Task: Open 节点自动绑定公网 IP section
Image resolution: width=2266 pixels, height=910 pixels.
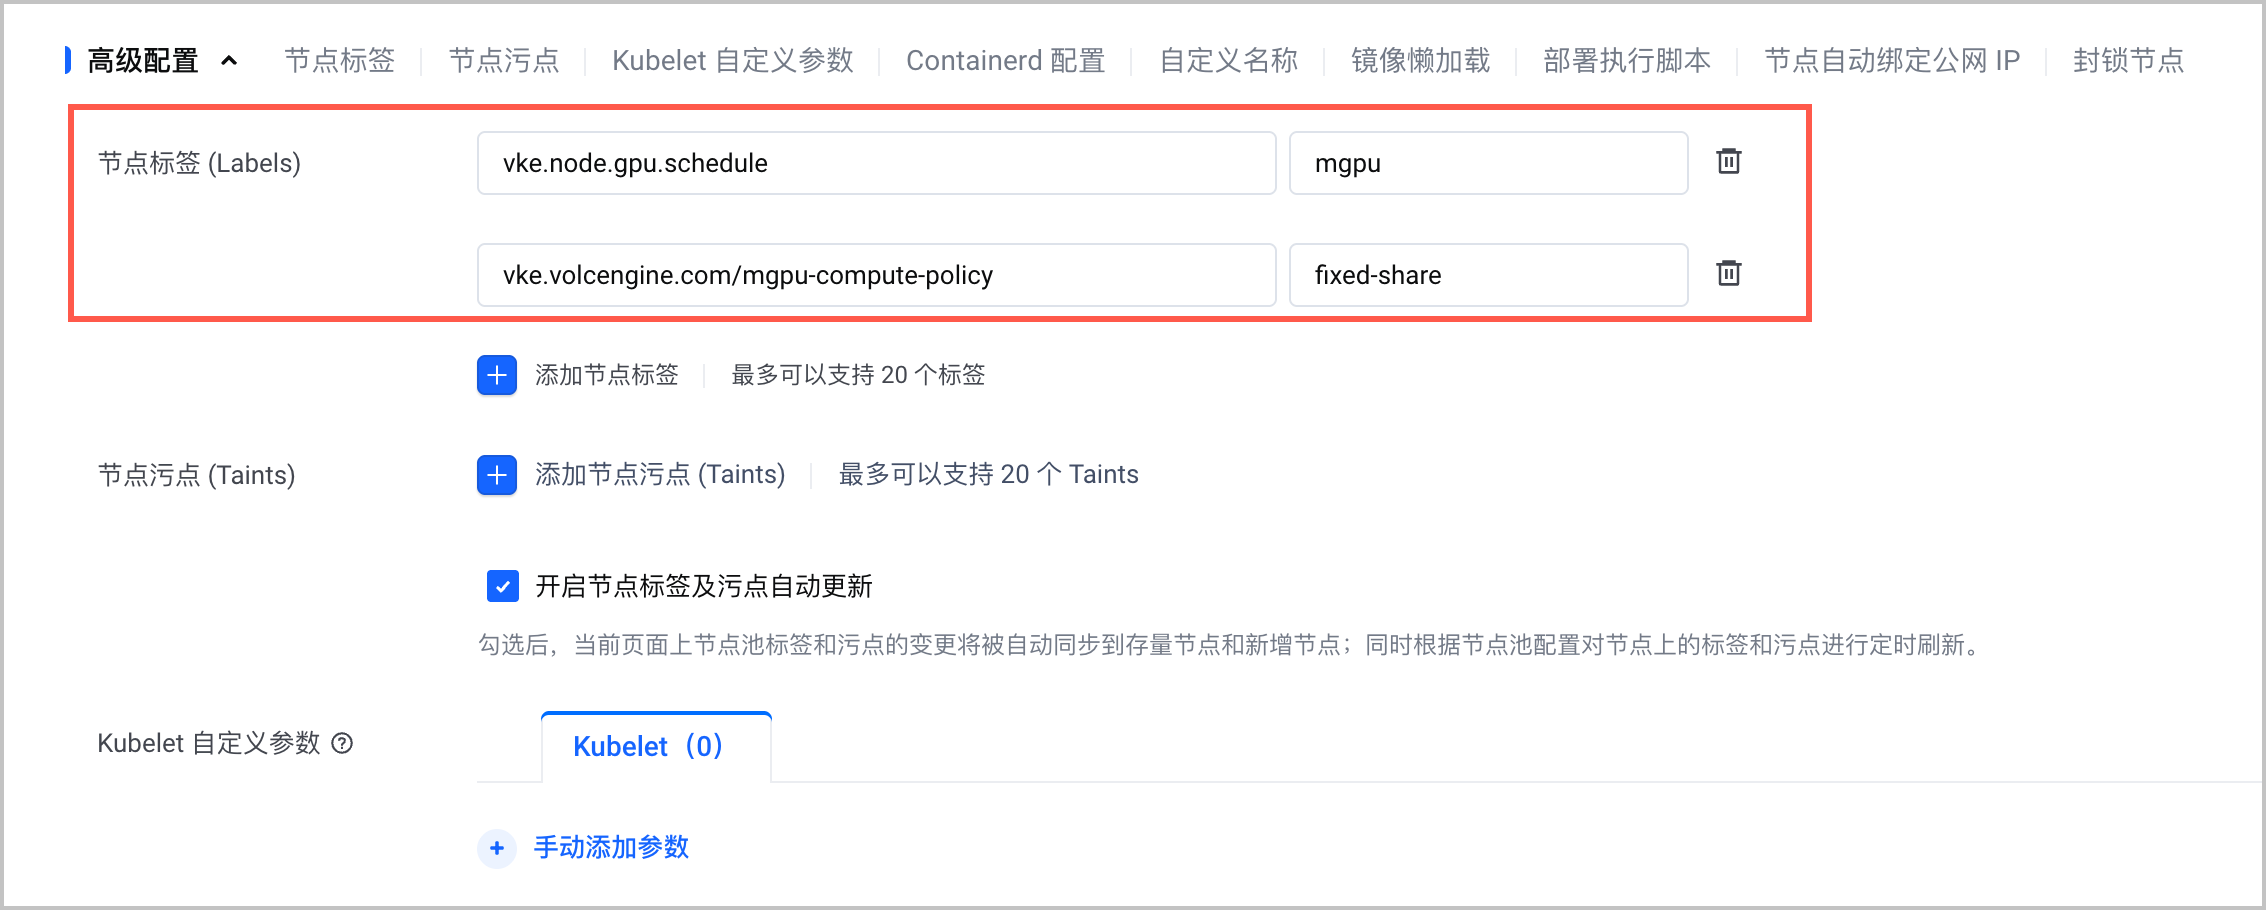Action: pos(1892,61)
